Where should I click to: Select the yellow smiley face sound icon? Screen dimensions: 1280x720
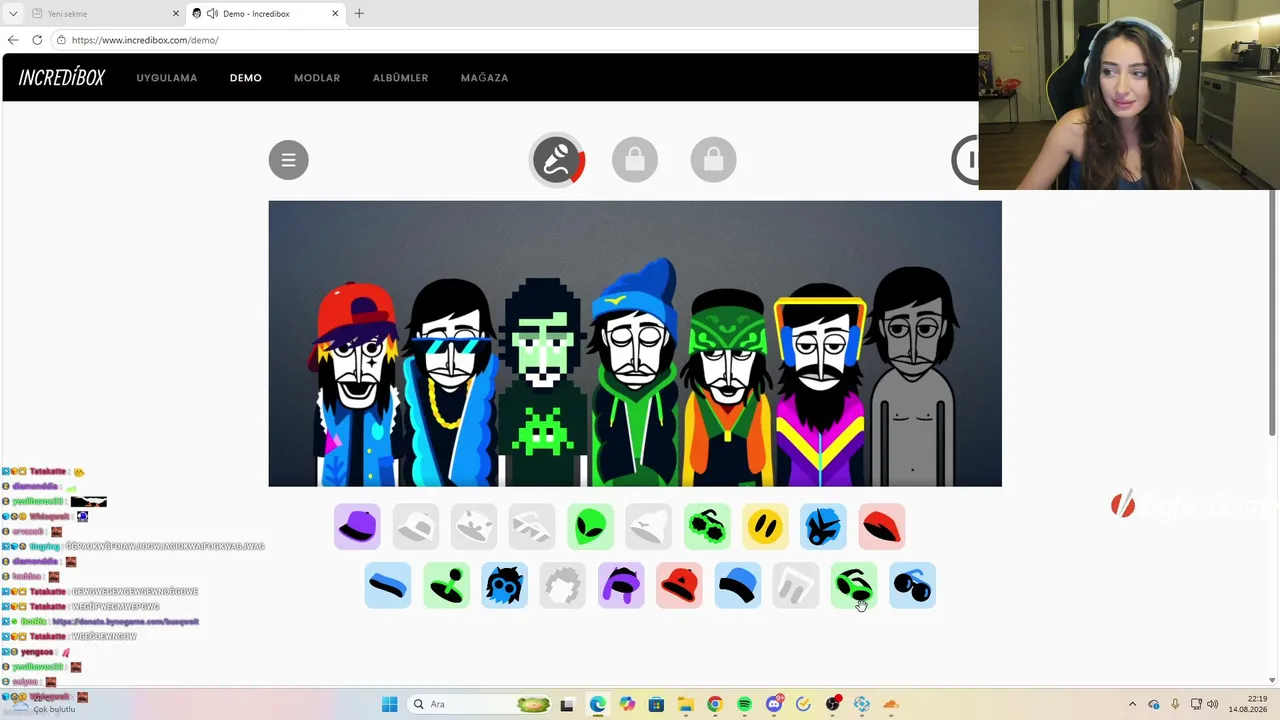[765, 526]
